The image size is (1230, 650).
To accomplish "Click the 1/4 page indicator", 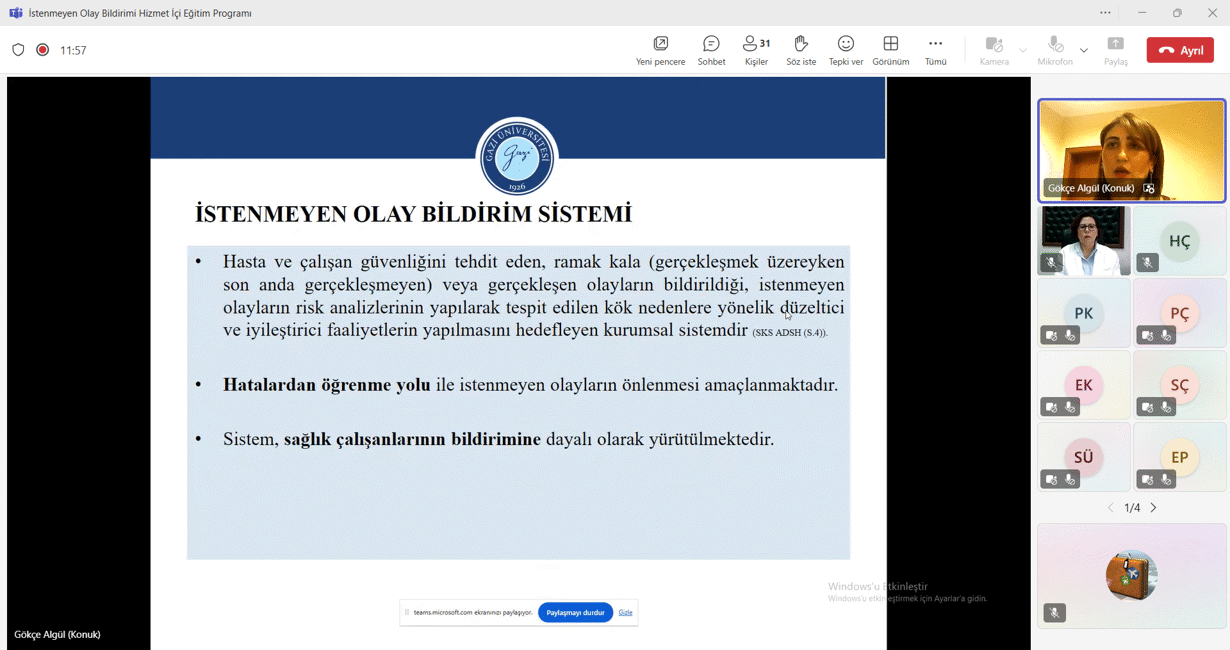I will (x=1132, y=508).
